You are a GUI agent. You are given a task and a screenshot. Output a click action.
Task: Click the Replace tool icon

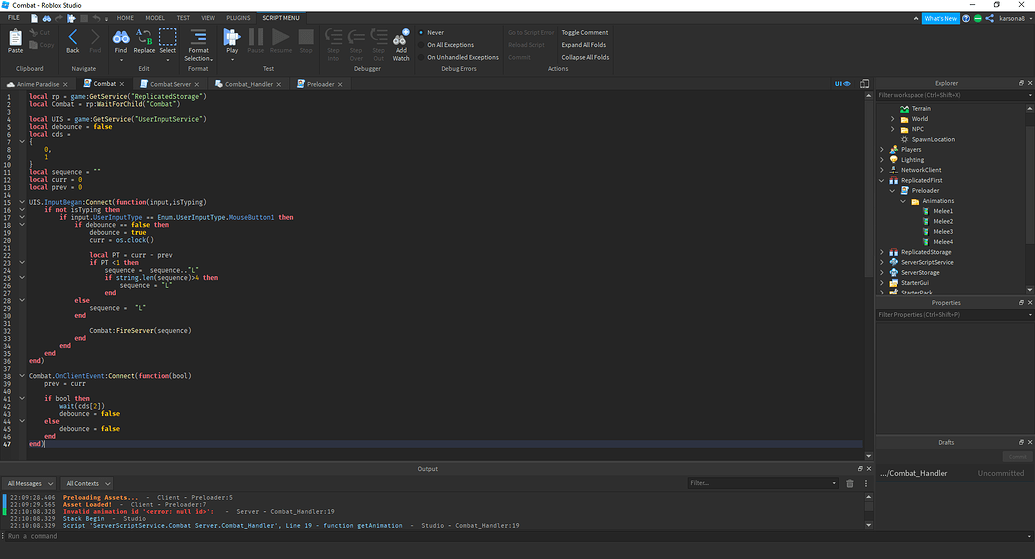click(x=144, y=36)
